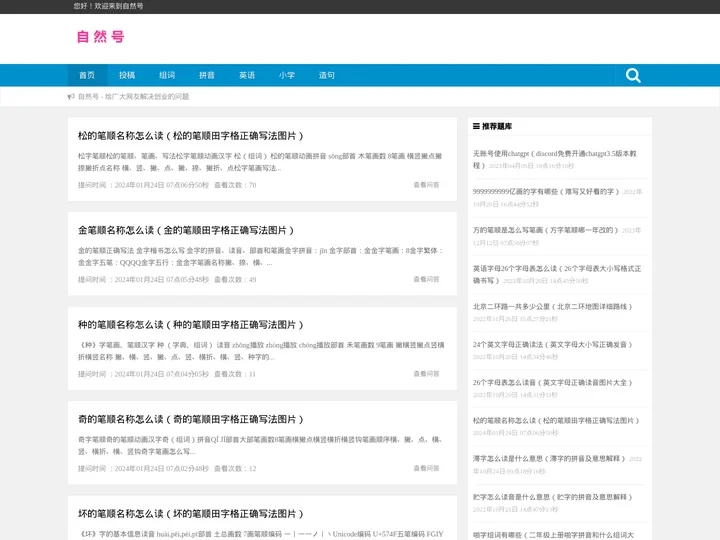Click the search magnifier icon

tap(633, 75)
